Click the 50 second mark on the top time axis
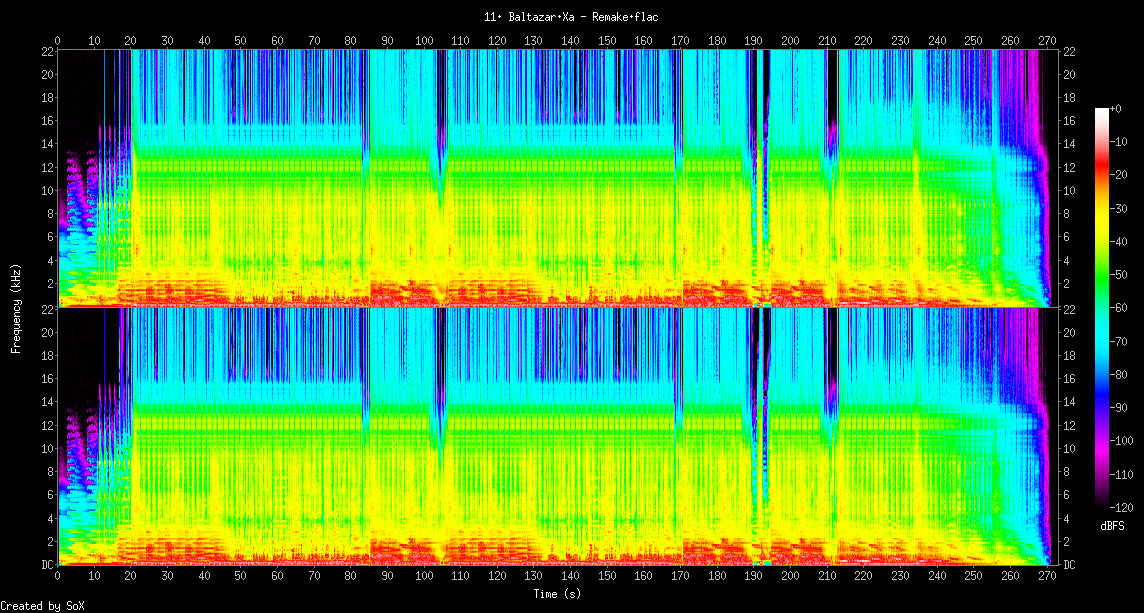The image size is (1144, 613). pyautogui.click(x=241, y=41)
